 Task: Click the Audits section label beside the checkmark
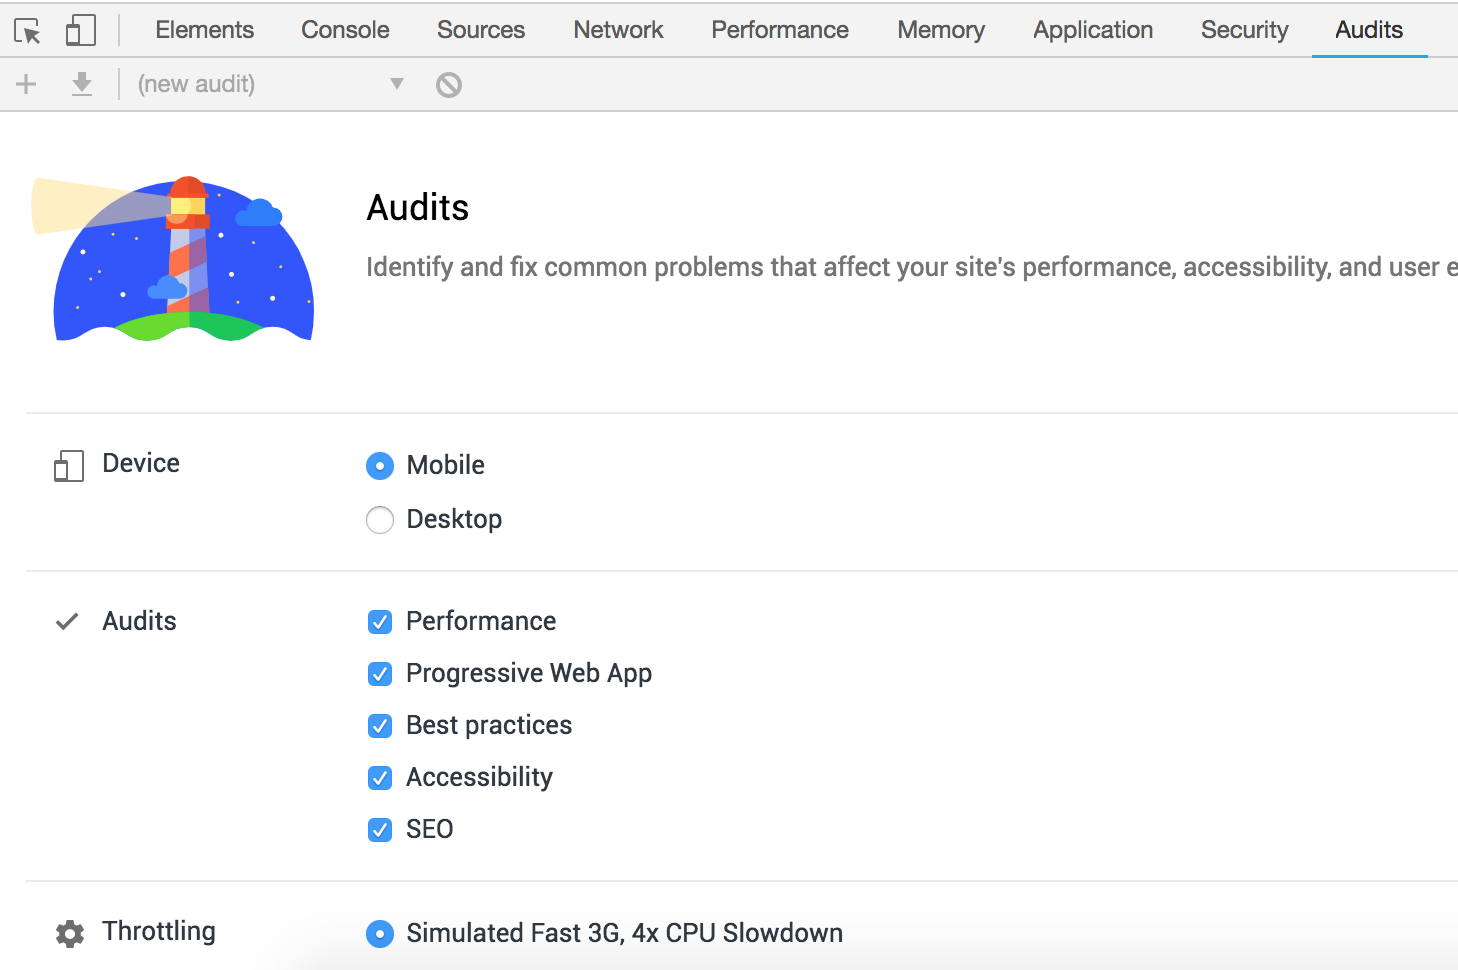pos(139,621)
